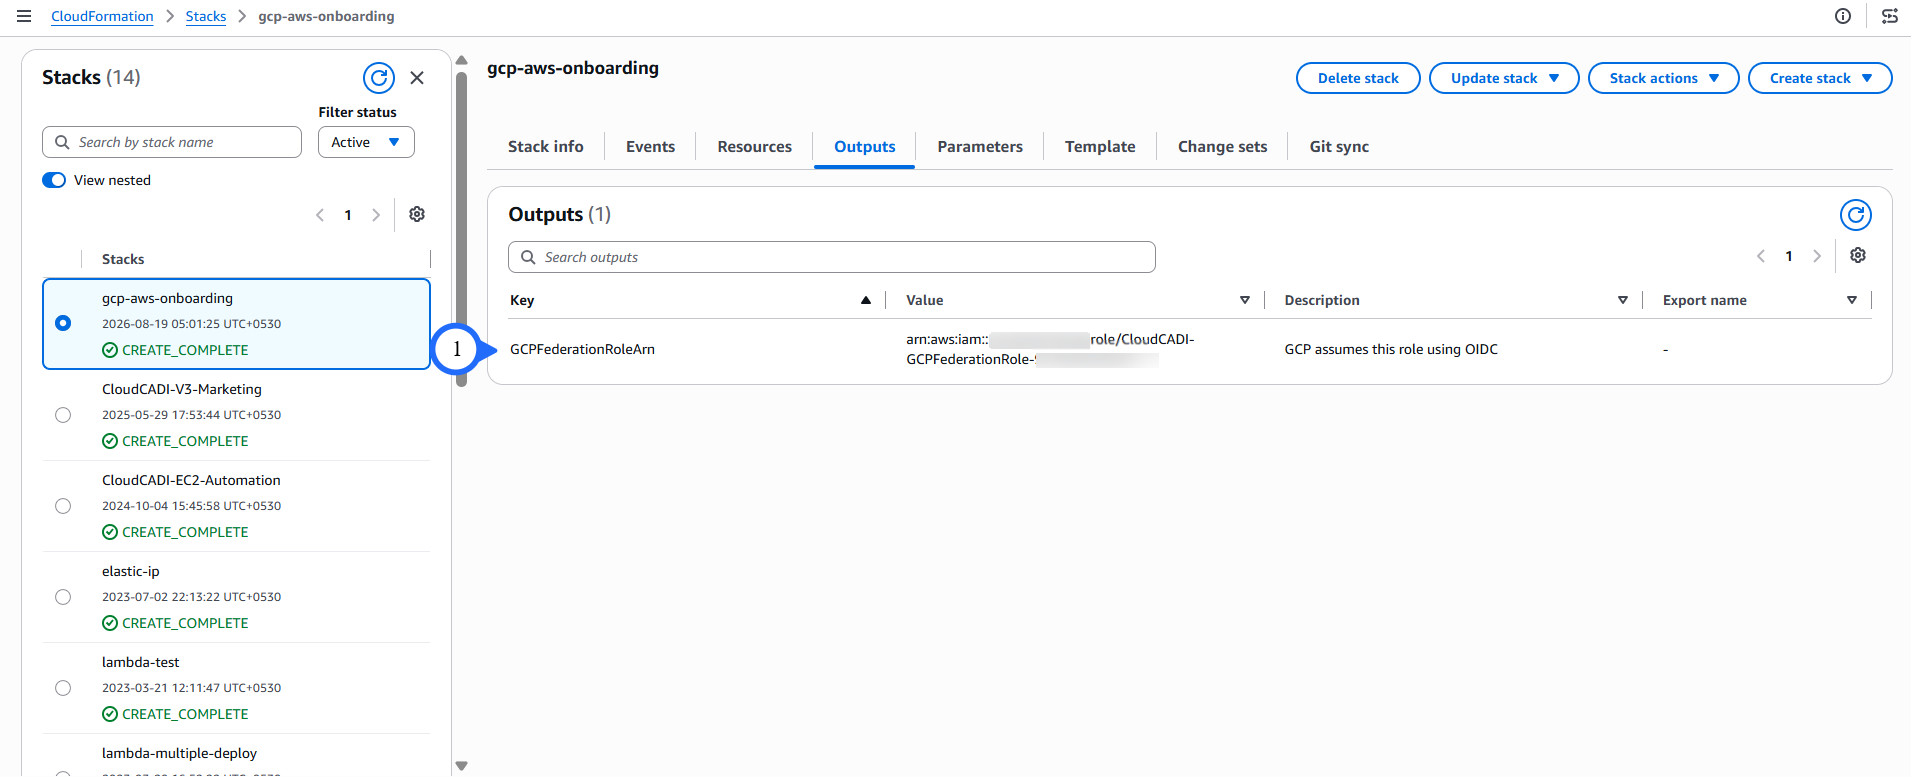Open the Stacks breadcrumb link
The width and height of the screenshot is (1911, 777).
tap(206, 16)
